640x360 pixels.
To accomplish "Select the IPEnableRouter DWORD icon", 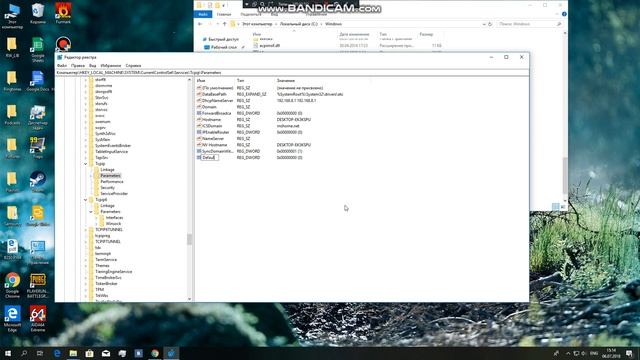I will (199, 132).
